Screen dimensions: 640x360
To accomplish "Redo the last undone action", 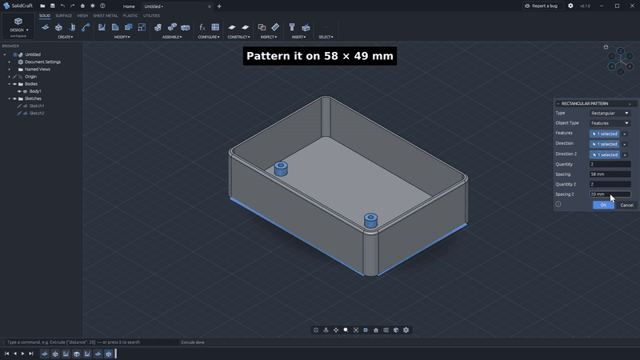I will click(72, 6).
